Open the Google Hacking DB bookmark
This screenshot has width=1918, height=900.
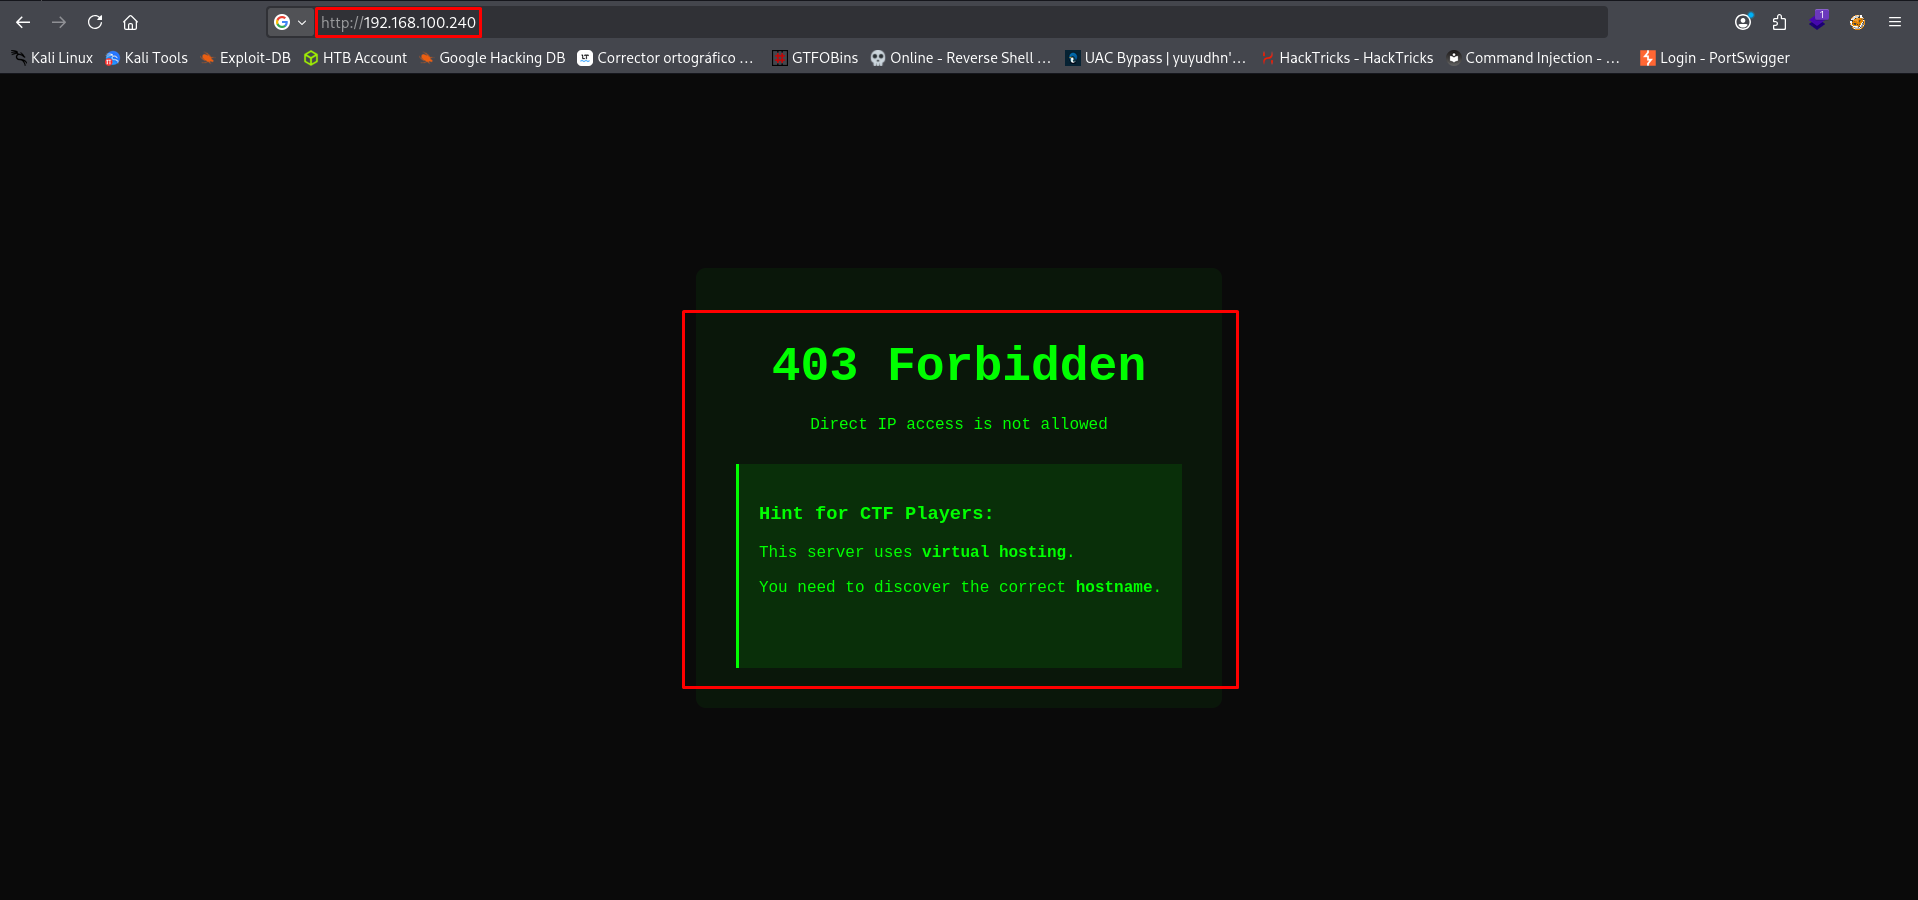point(493,58)
